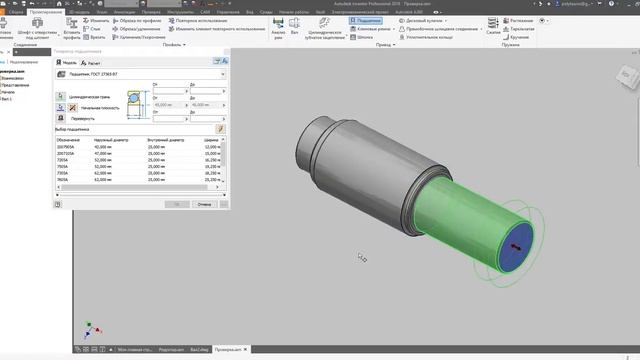The width and height of the screenshot is (640, 360).
Task: Click the bearing filter icon beside Выбор подшипника
Action: point(220,129)
